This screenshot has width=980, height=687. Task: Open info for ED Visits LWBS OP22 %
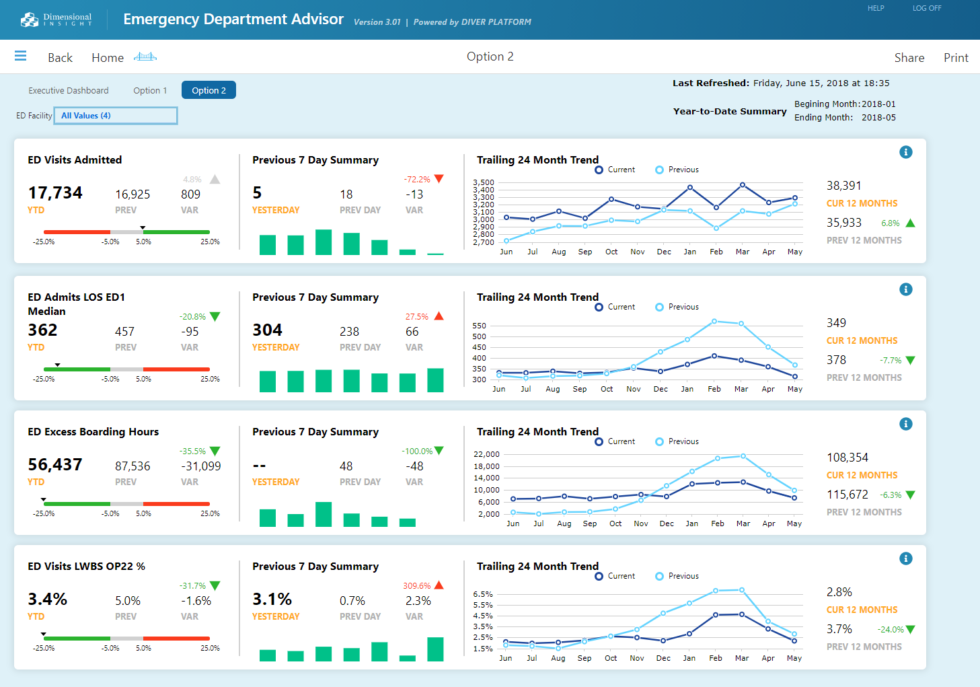906,558
